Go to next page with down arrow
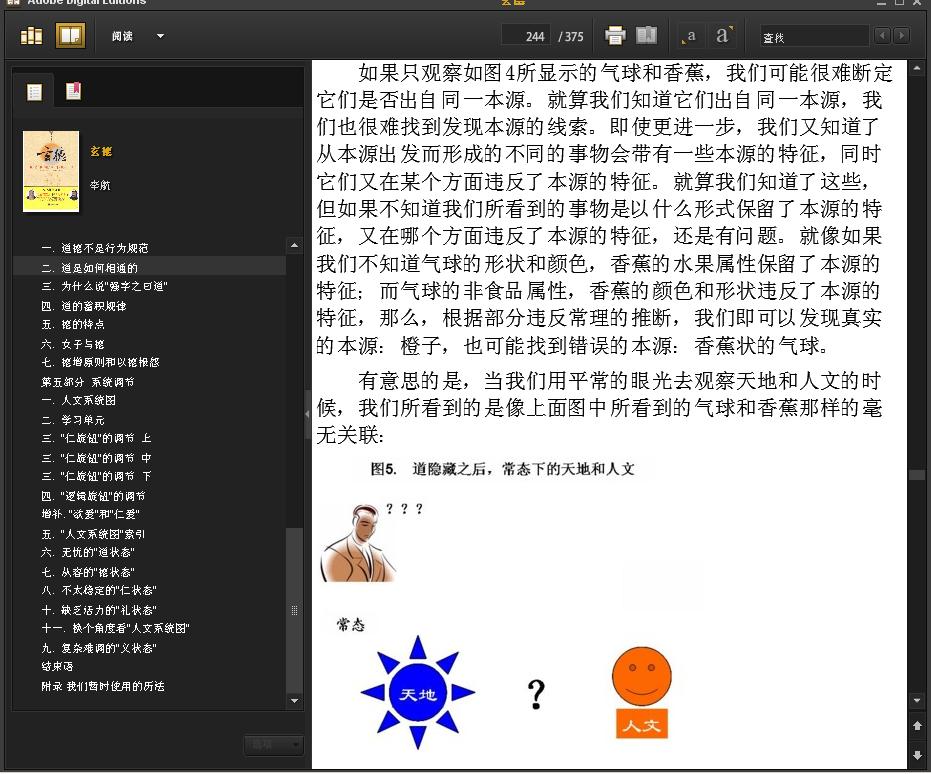This screenshot has height=774, width=931. pos(917,755)
